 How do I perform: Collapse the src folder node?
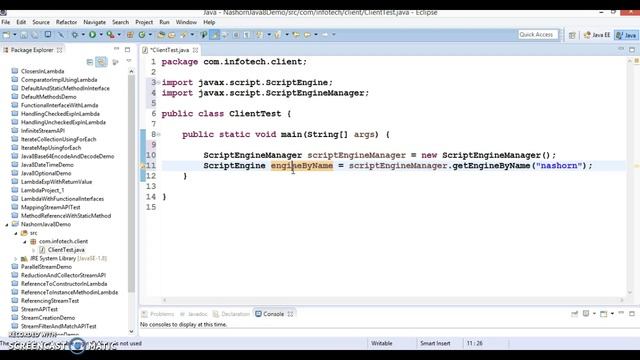coord(16,233)
